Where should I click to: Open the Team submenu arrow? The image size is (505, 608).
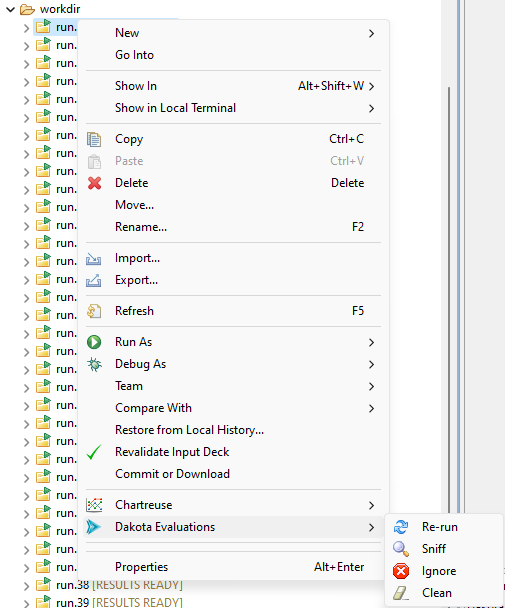coord(371,386)
